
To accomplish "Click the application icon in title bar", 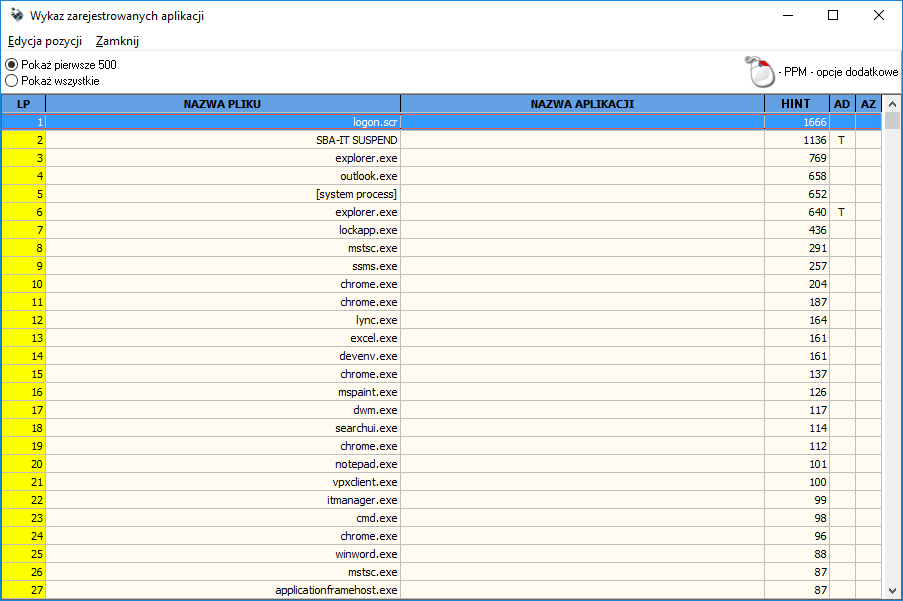I will click(x=16, y=16).
